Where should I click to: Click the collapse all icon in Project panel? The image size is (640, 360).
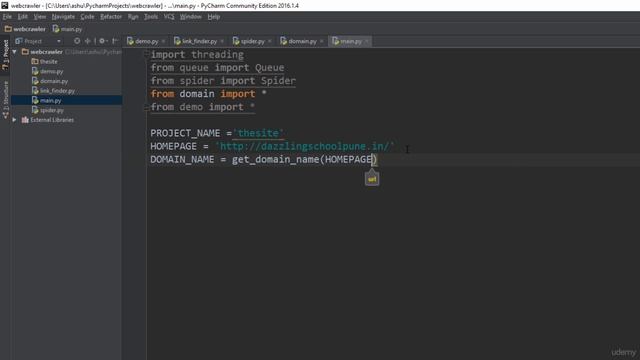87,41
